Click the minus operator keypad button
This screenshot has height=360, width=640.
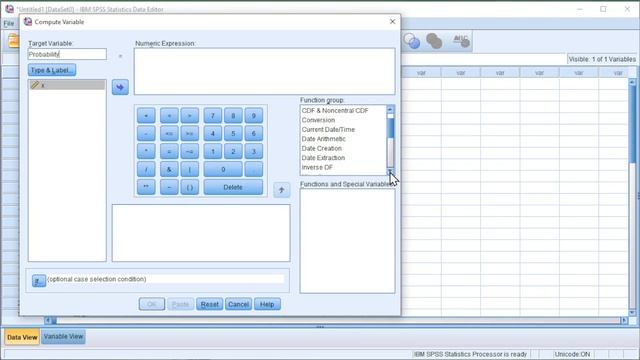[146, 133]
